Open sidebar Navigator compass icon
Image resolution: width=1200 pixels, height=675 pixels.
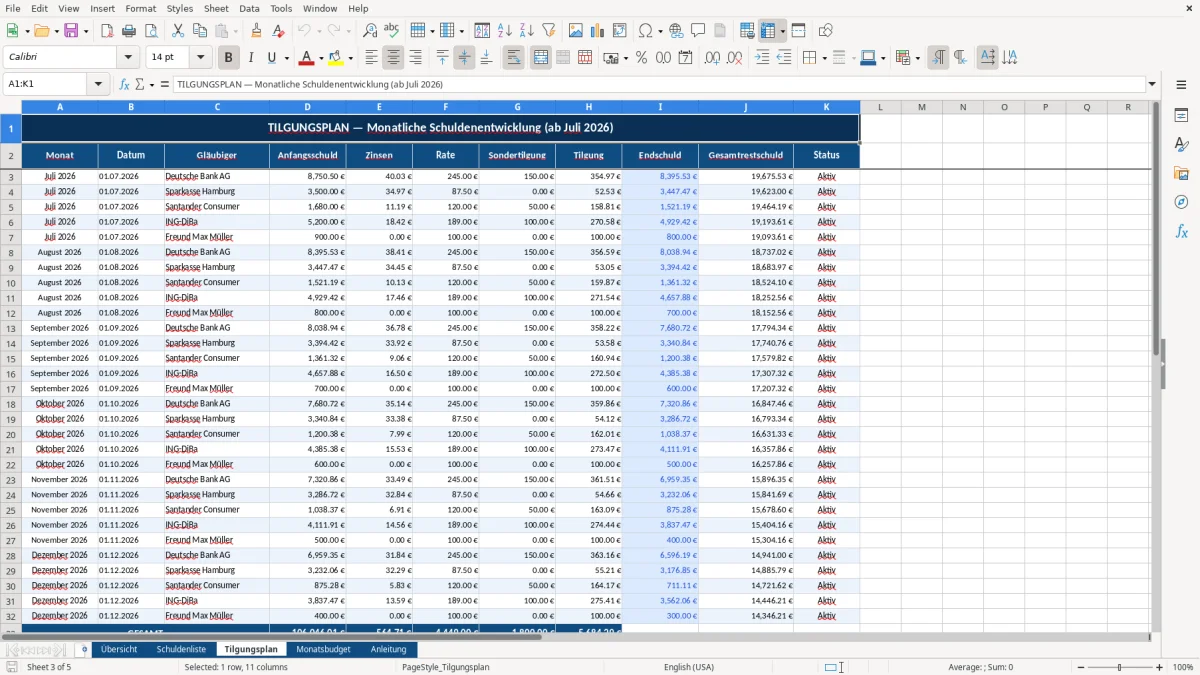coord(1181,202)
